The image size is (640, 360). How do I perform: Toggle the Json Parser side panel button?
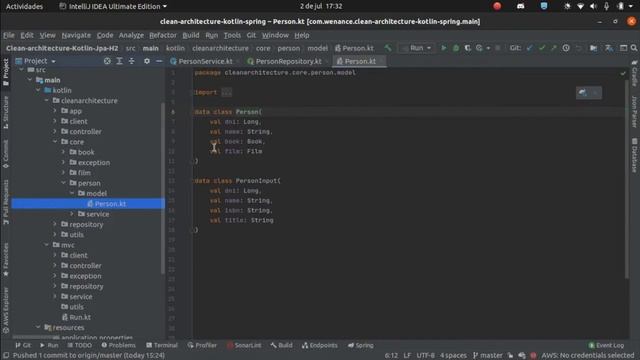(x=634, y=112)
